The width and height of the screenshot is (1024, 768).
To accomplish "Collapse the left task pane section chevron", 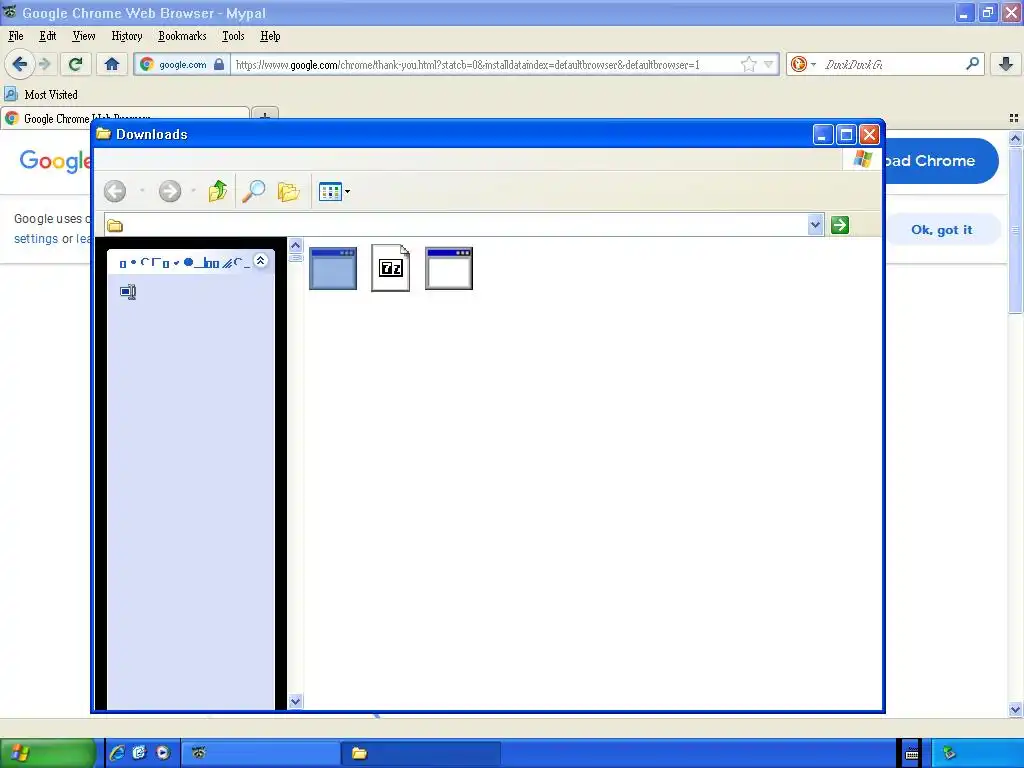I will 261,261.
